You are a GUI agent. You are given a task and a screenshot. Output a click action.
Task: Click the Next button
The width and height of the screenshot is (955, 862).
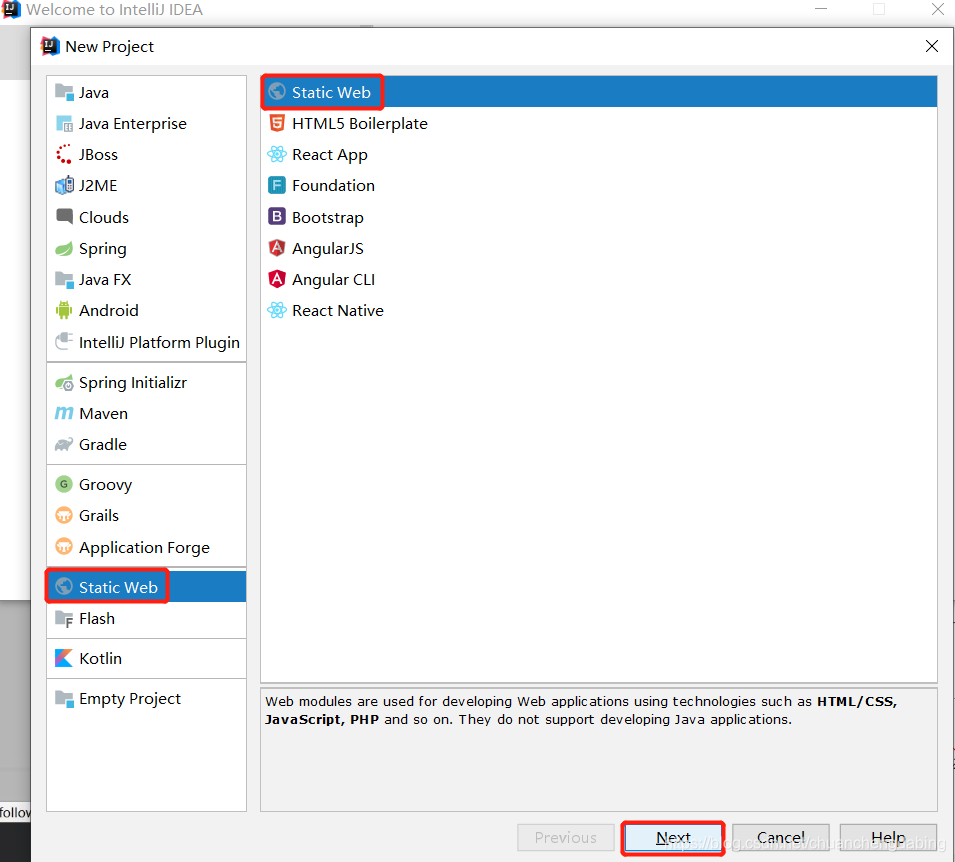[x=673, y=838]
